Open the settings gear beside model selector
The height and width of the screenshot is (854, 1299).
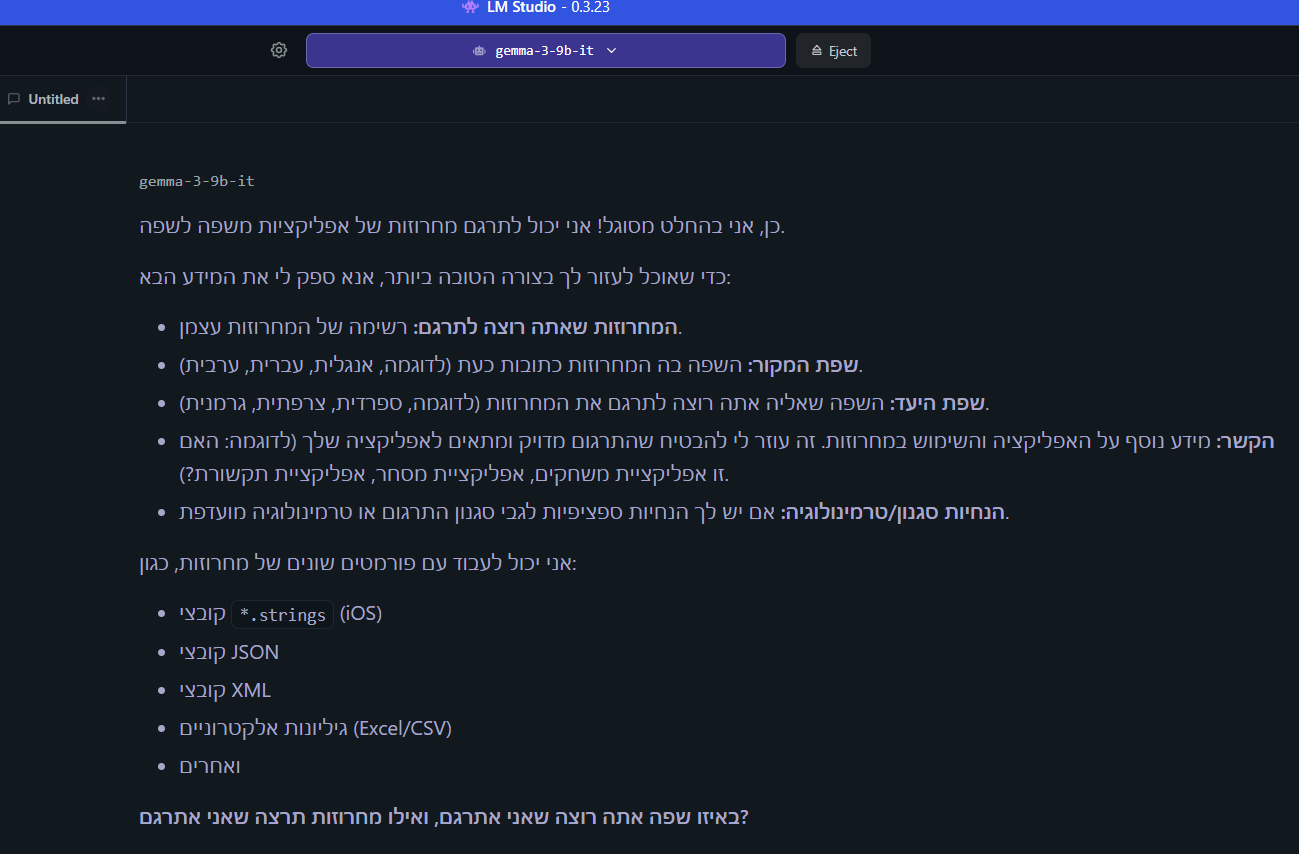click(279, 50)
